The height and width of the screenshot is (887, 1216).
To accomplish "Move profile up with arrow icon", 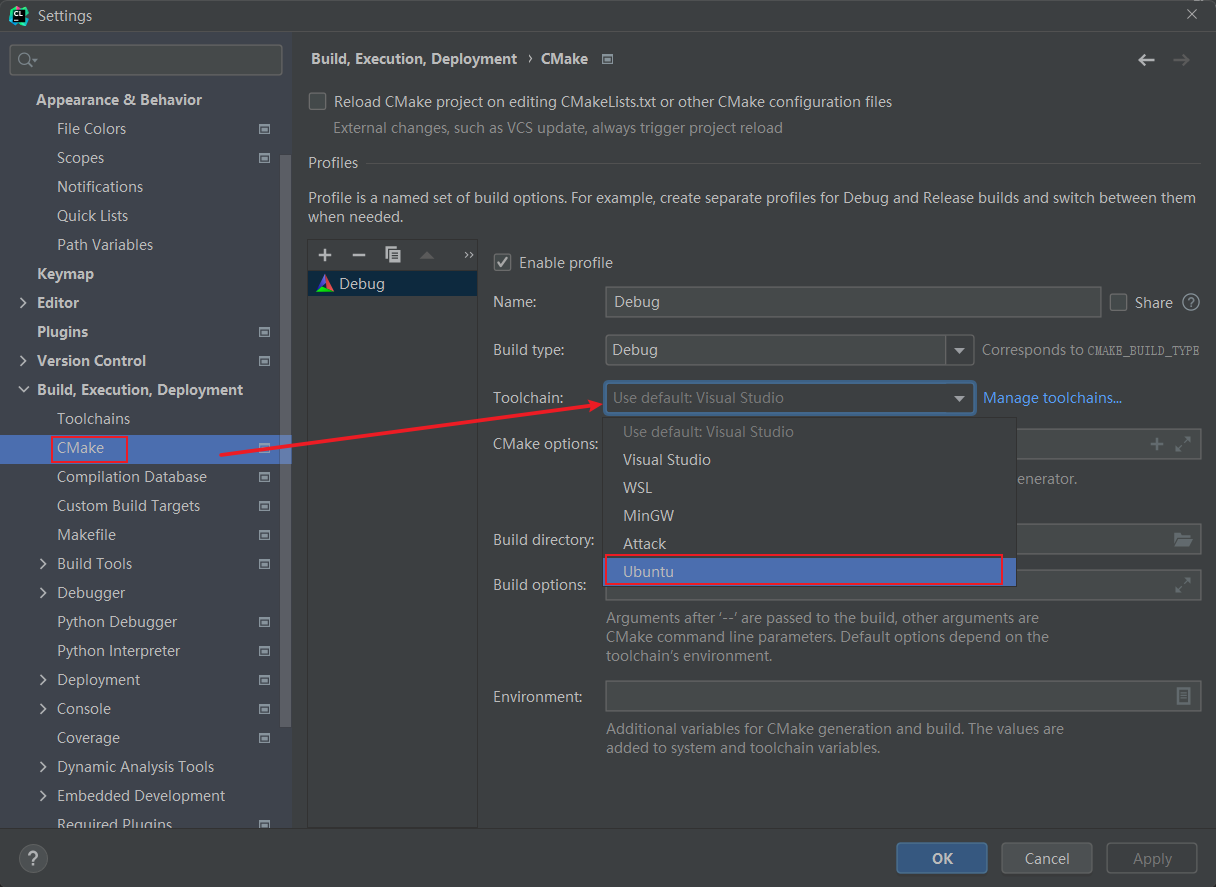I will (427, 255).
